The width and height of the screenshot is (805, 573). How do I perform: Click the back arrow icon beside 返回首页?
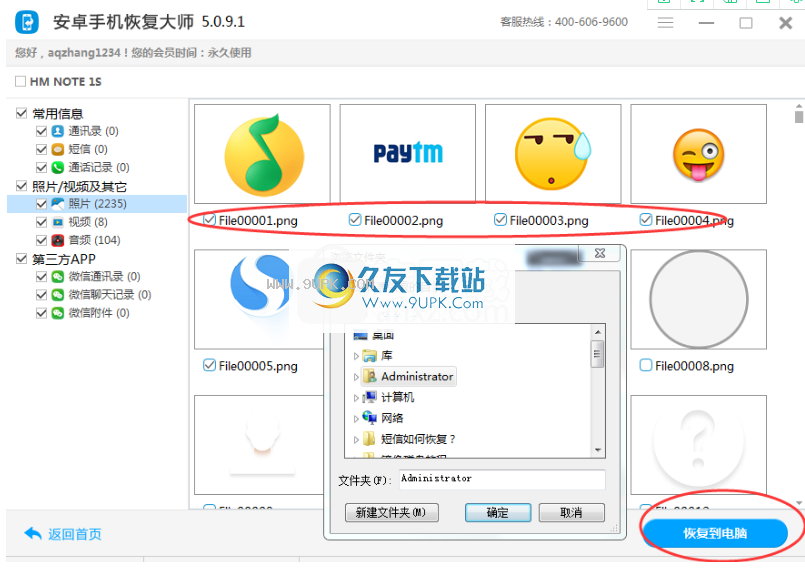(x=33, y=534)
